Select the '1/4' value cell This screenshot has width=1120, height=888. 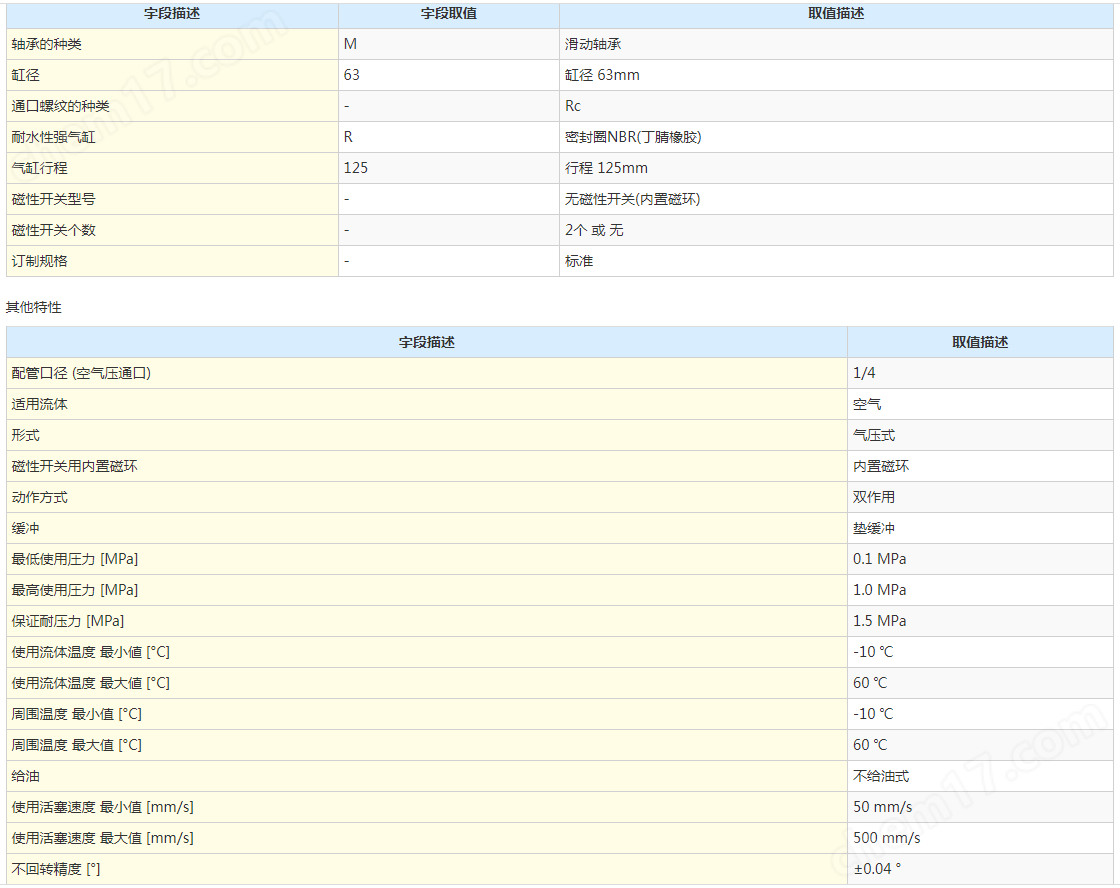tap(980, 373)
